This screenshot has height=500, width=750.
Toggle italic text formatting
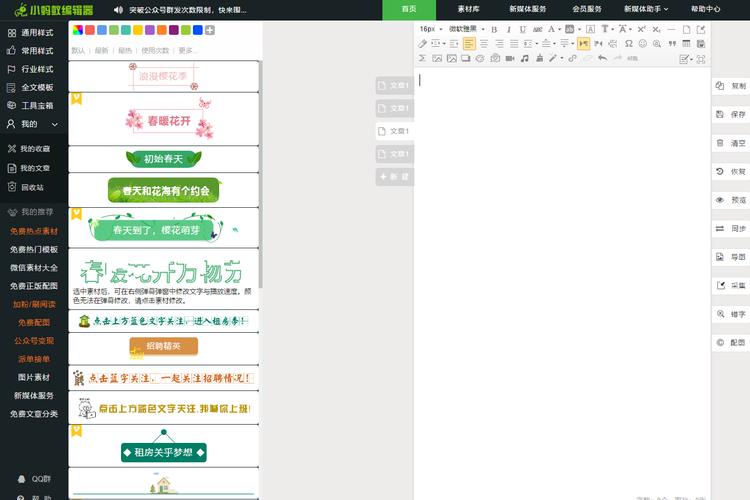508,30
